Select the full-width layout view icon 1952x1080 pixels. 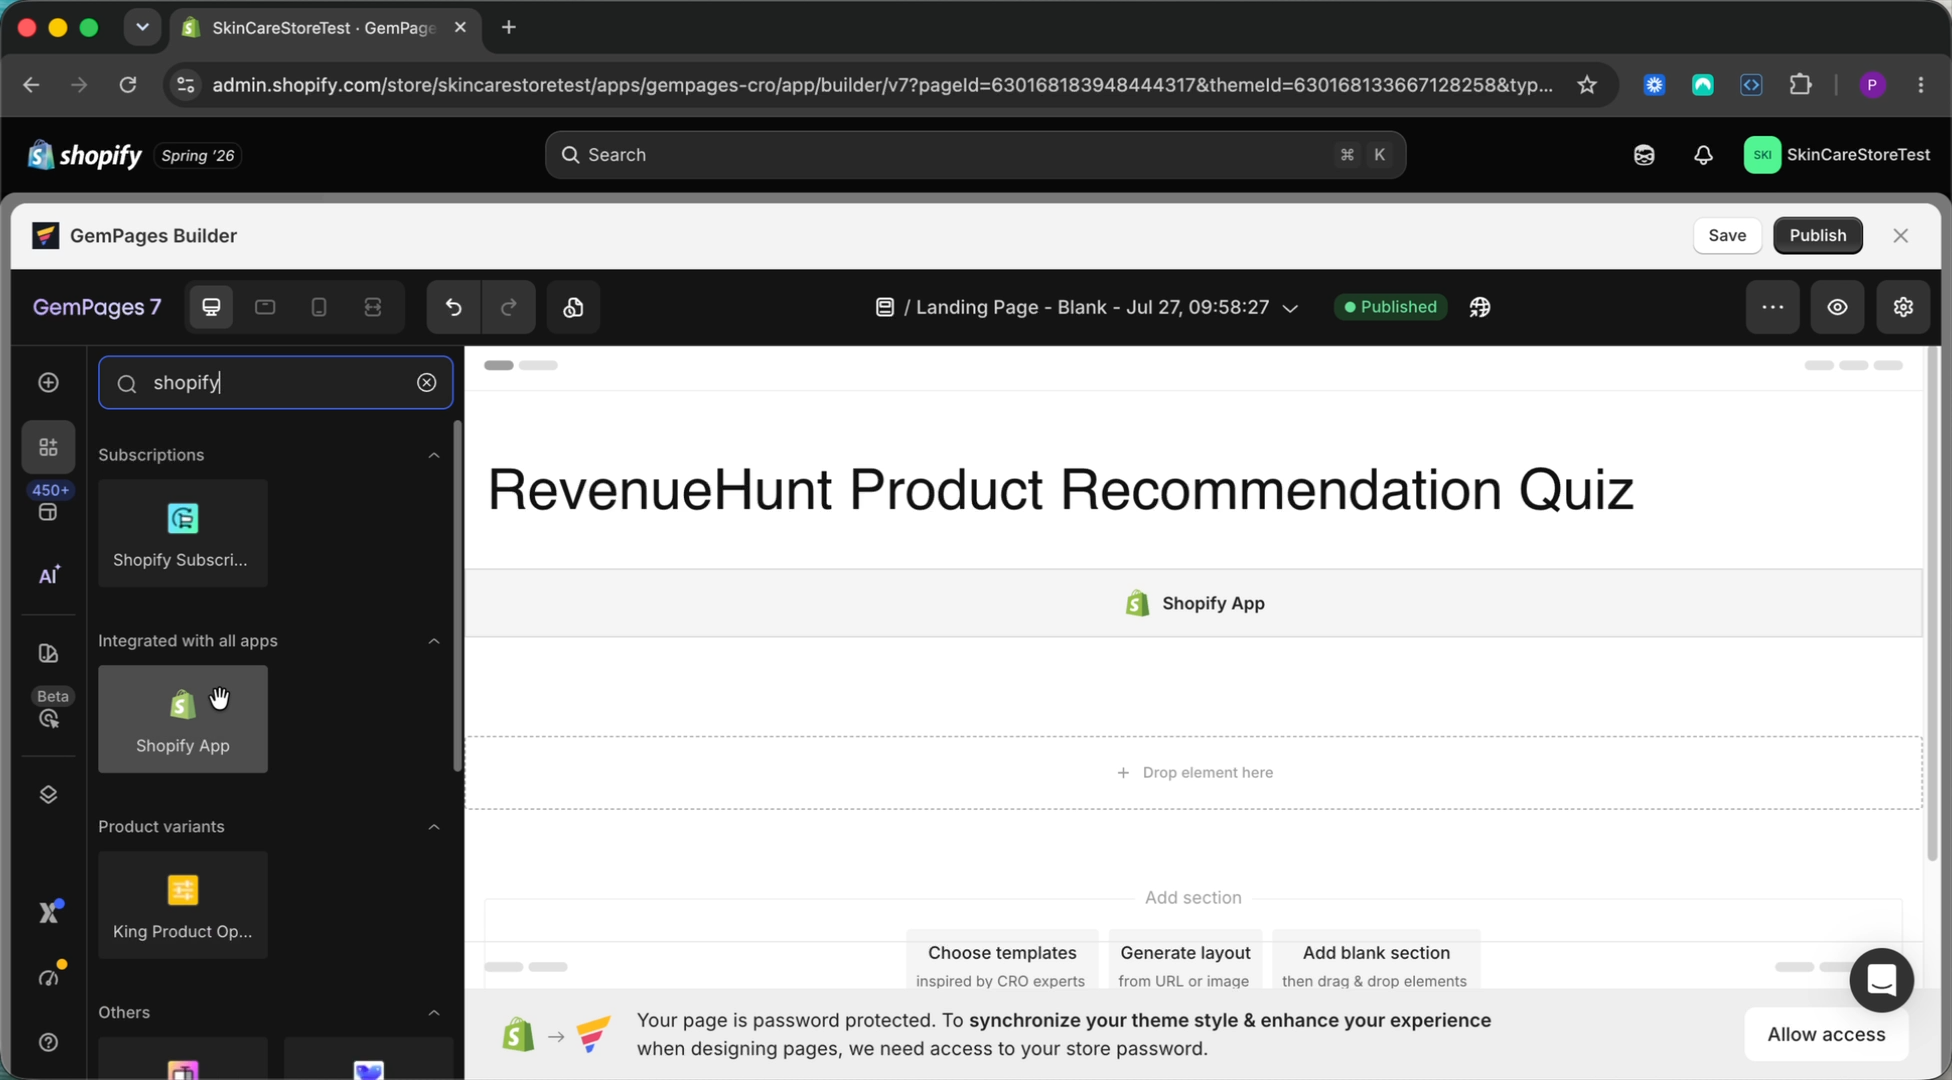click(373, 307)
